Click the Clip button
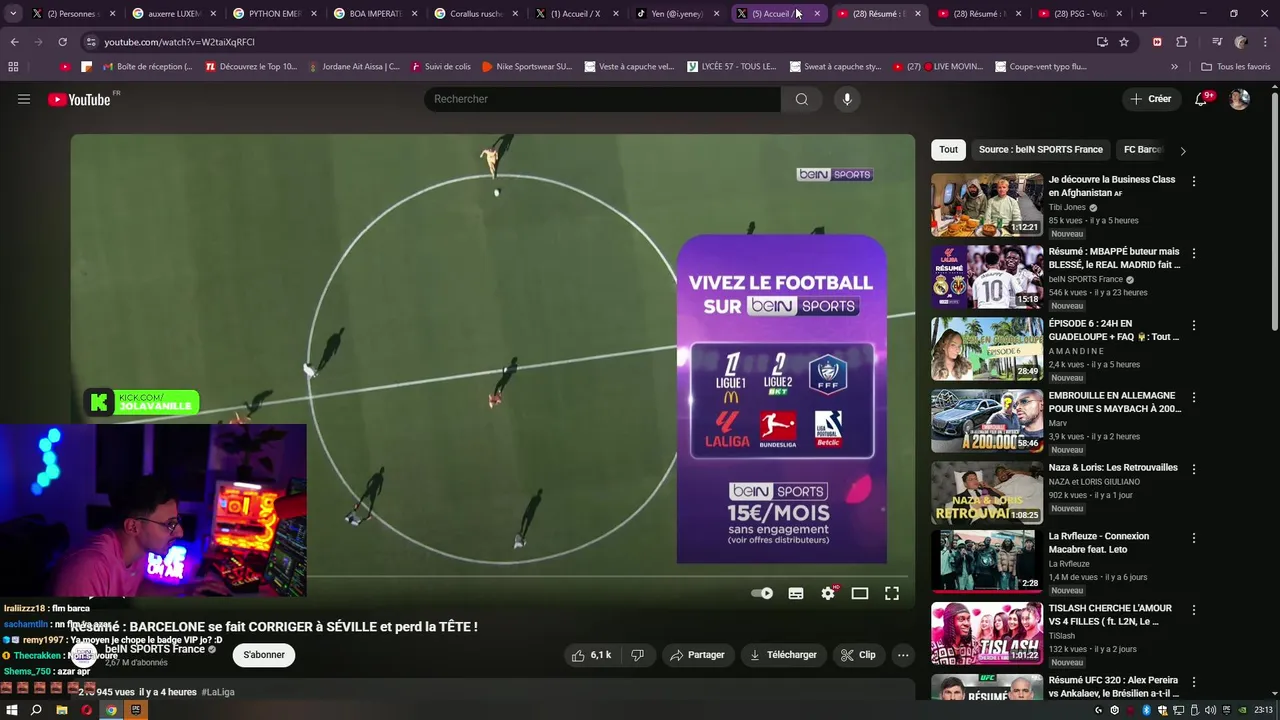This screenshot has height=720, width=1280. click(858, 655)
